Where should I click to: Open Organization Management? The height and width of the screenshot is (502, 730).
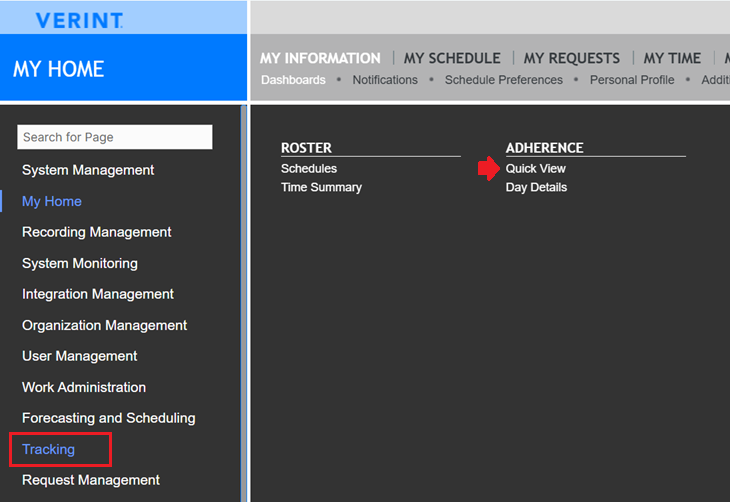tap(104, 325)
